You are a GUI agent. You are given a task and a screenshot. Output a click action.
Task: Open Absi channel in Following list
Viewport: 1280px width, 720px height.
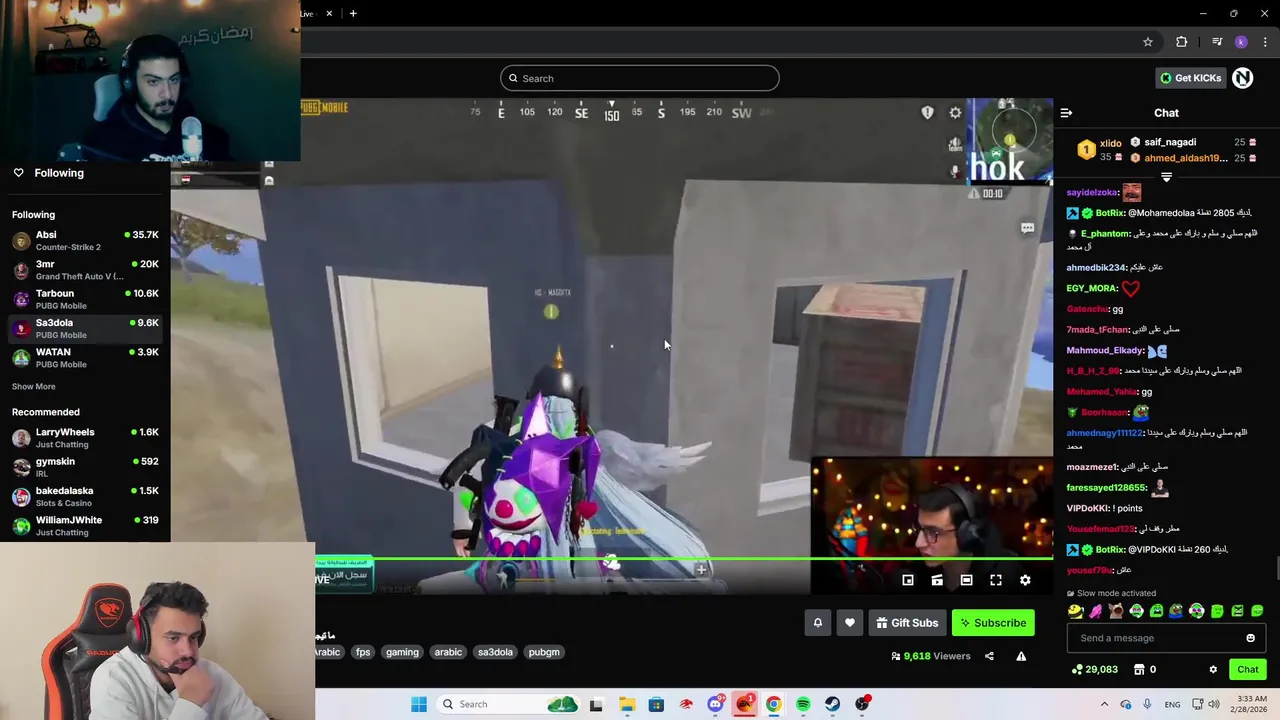[85, 241]
